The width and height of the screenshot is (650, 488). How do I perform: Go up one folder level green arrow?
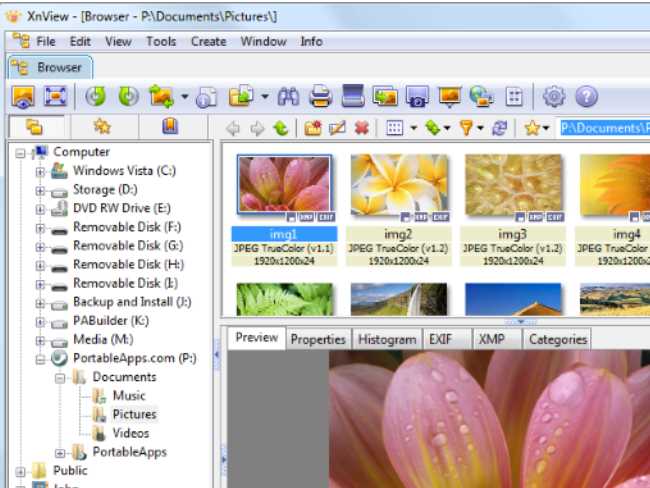coord(281,128)
